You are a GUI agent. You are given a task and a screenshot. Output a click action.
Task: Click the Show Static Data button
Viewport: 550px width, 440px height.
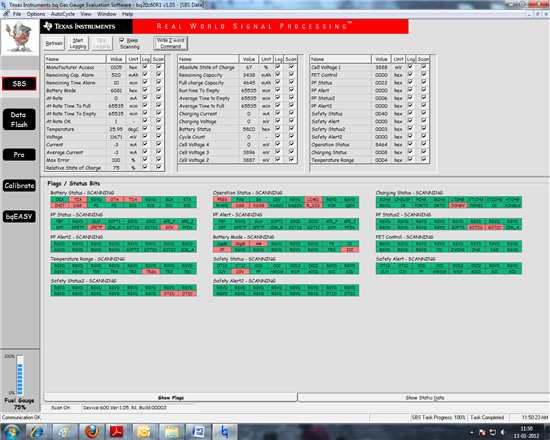pos(424,398)
